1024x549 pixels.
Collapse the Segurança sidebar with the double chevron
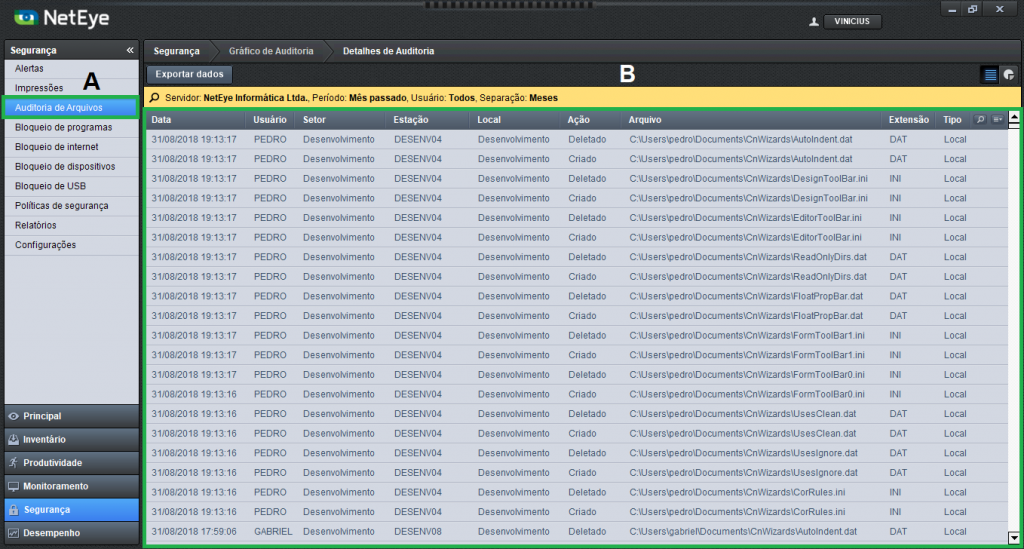click(x=130, y=50)
